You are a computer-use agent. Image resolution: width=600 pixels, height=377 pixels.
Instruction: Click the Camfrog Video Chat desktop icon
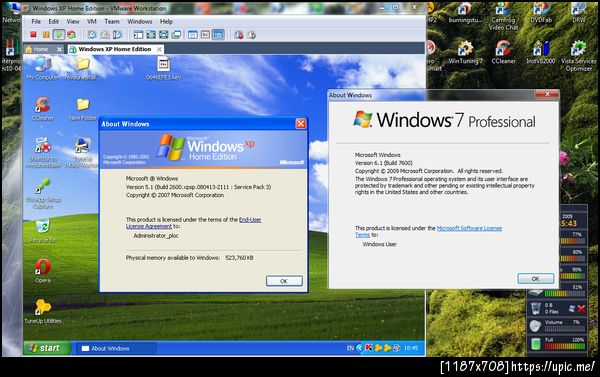tap(503, 16)
